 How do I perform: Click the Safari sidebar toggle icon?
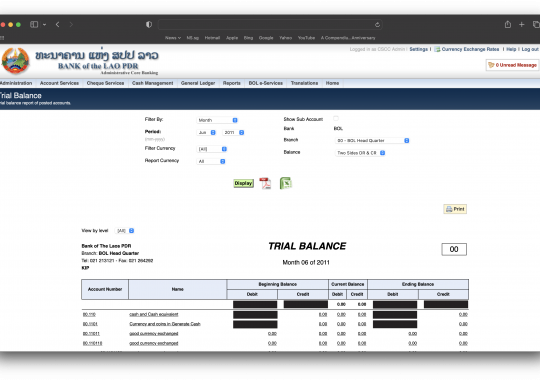coord(34,24)
